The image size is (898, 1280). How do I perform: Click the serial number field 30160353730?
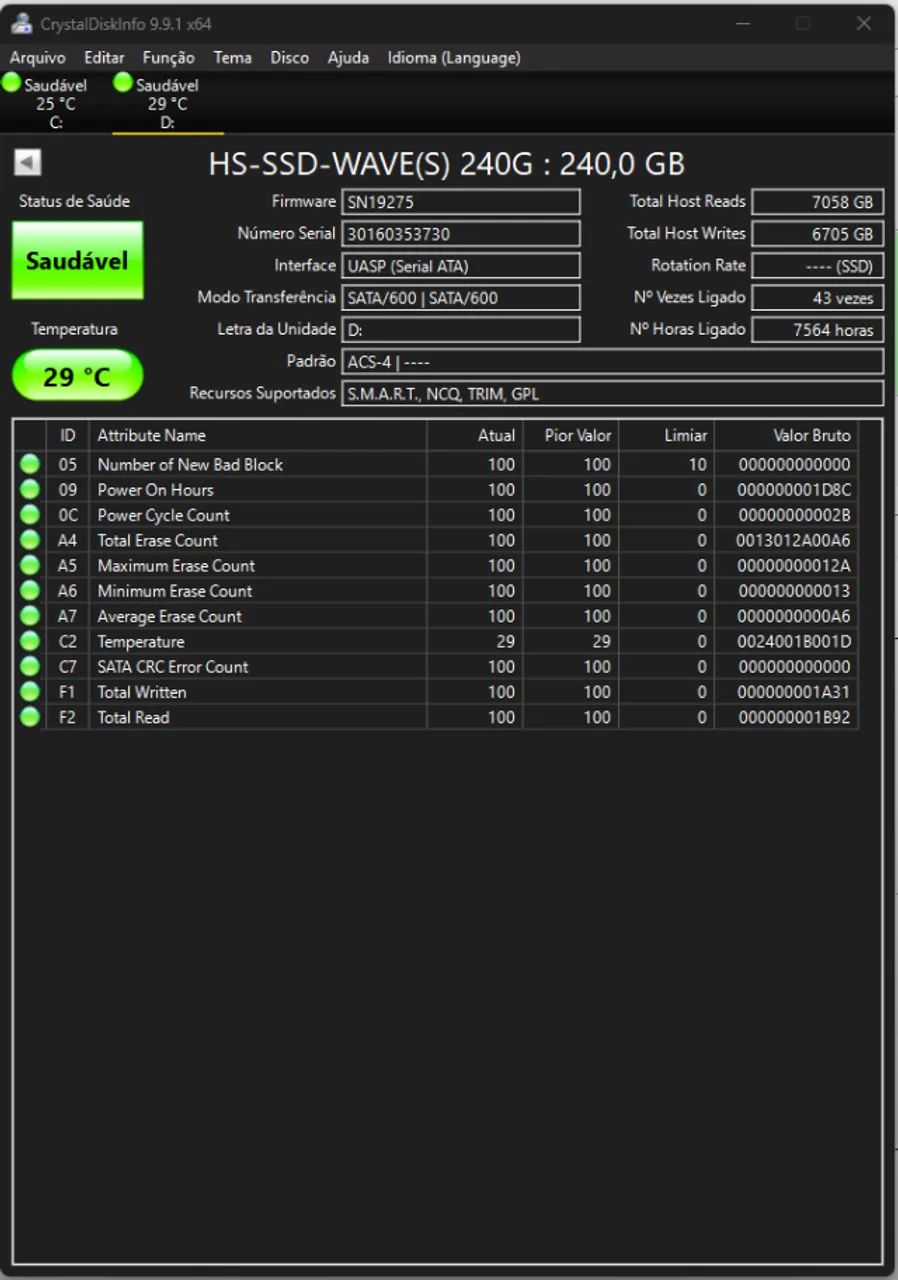point(461,234)
